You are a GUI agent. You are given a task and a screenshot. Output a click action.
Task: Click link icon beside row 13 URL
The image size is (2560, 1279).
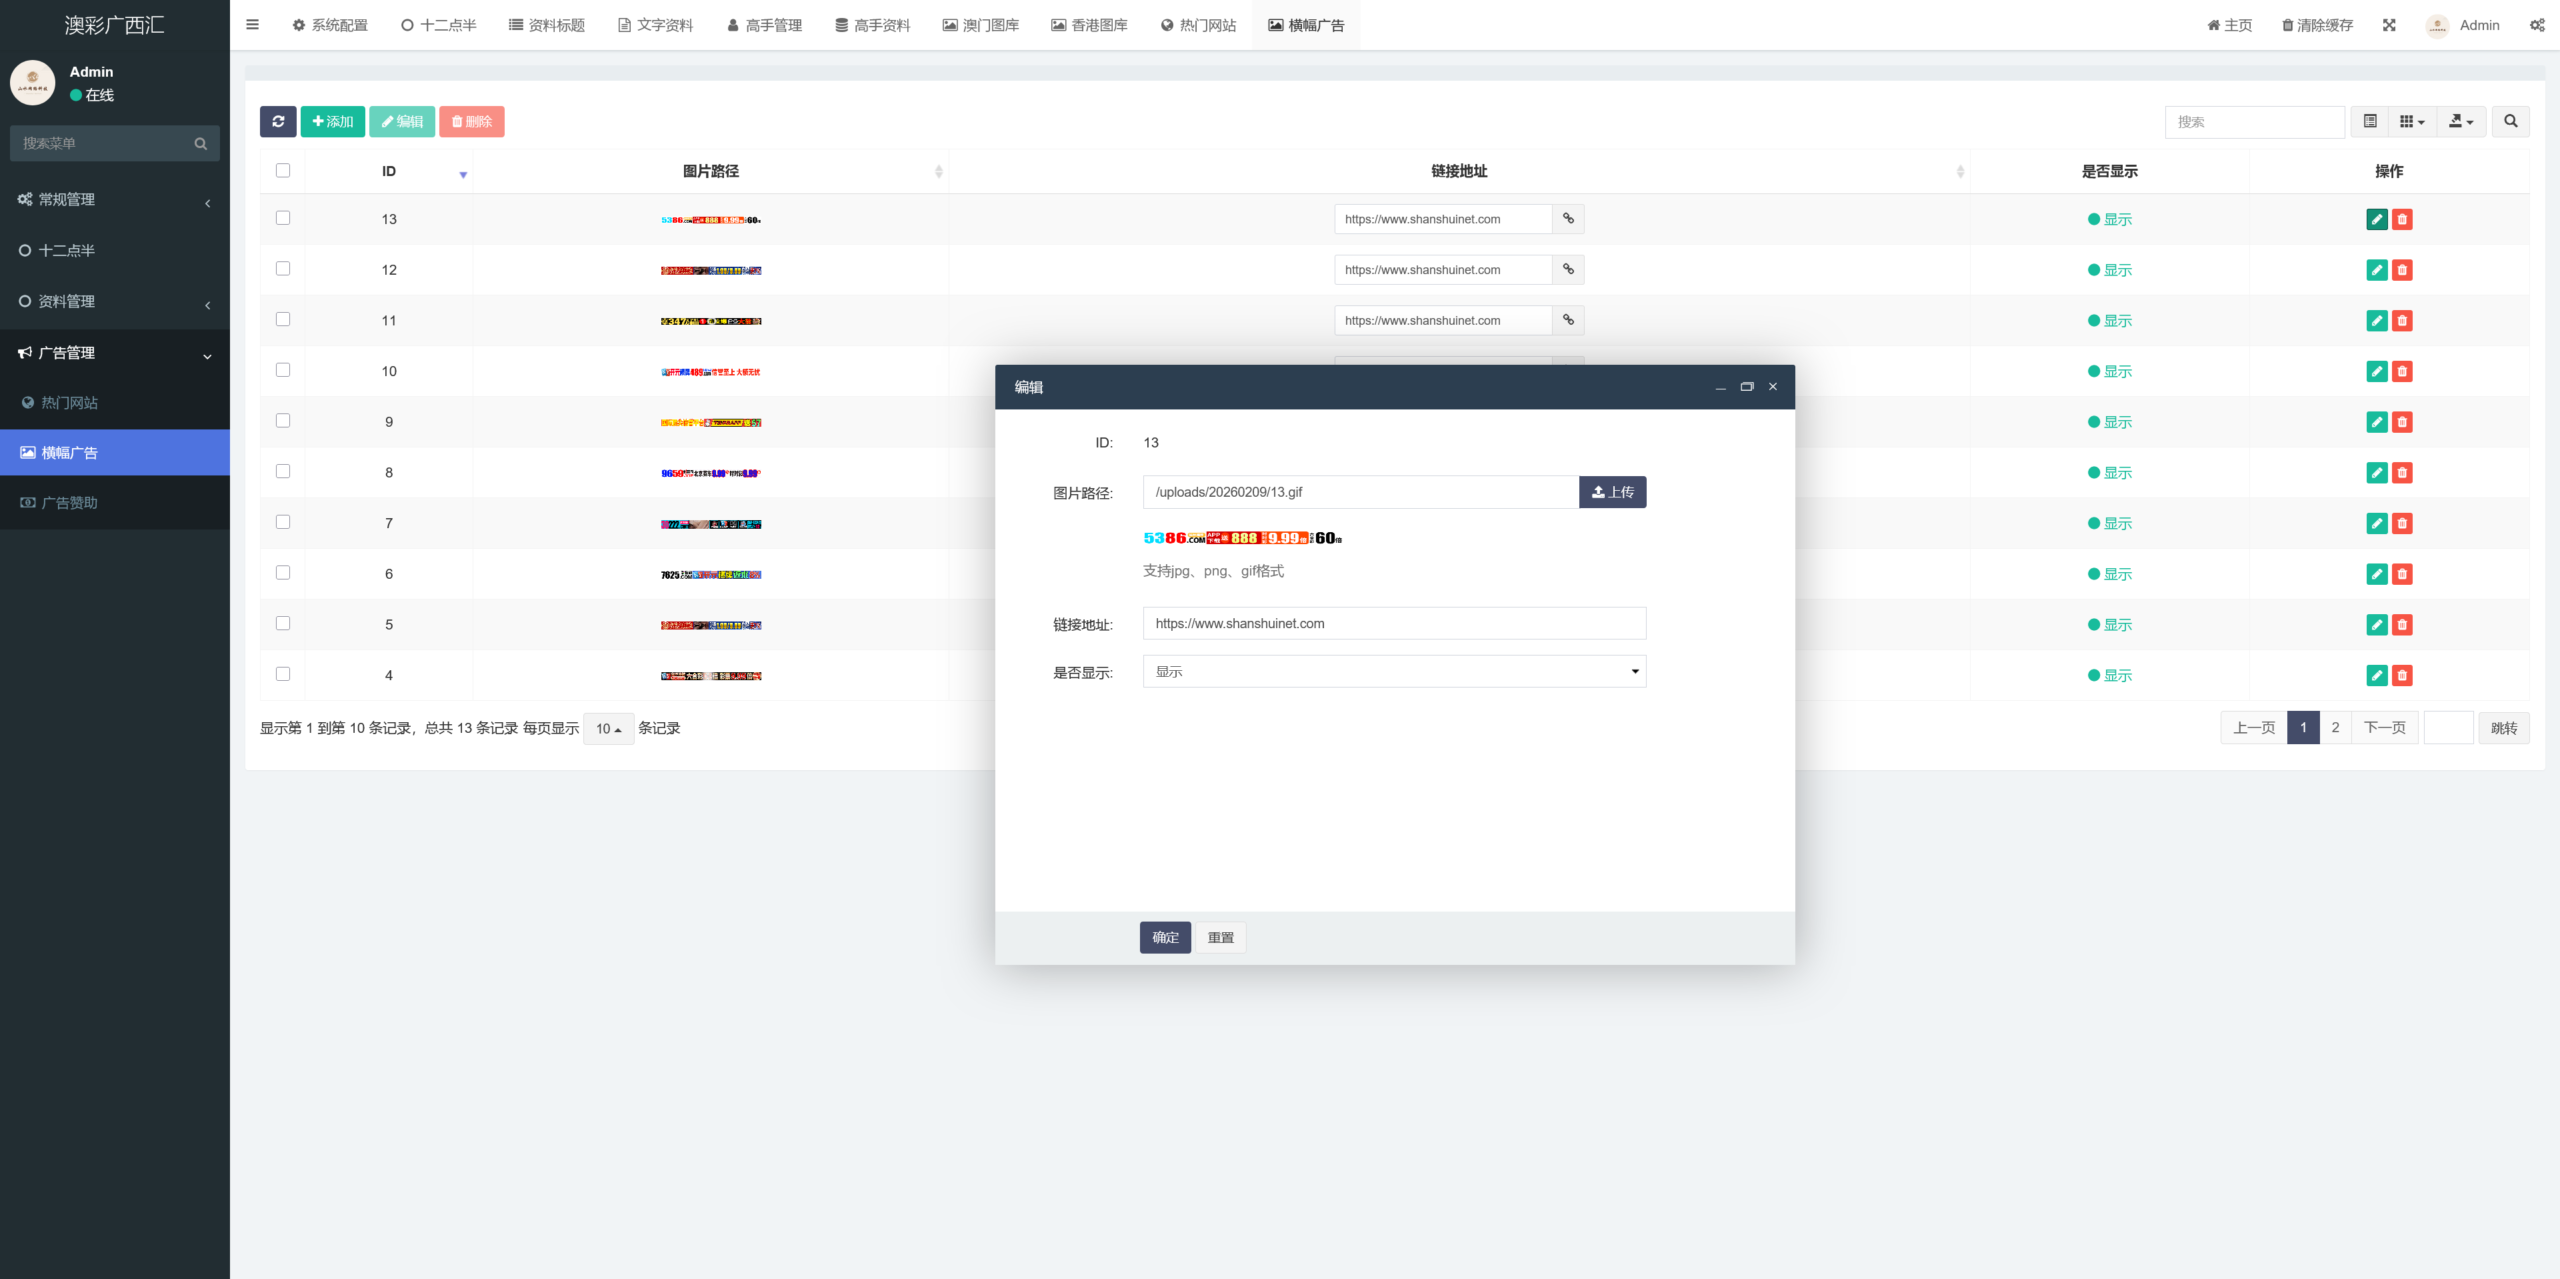(1568, 219)
